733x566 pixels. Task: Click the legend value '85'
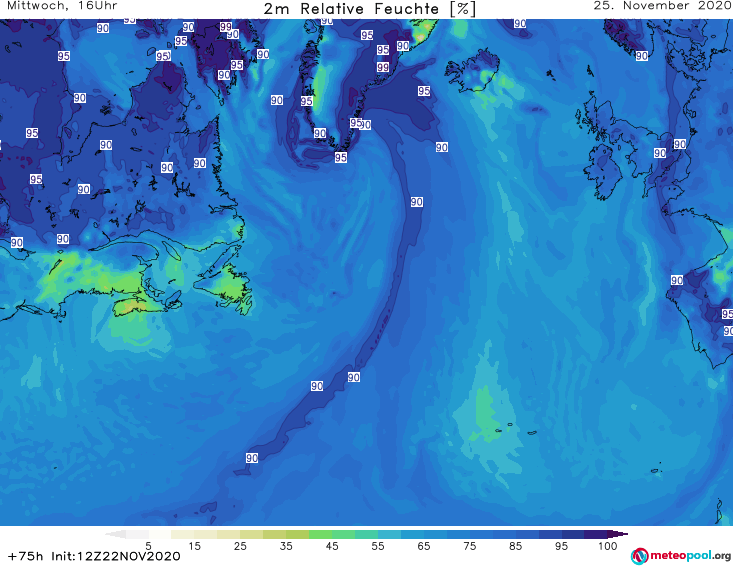[515, 546]
